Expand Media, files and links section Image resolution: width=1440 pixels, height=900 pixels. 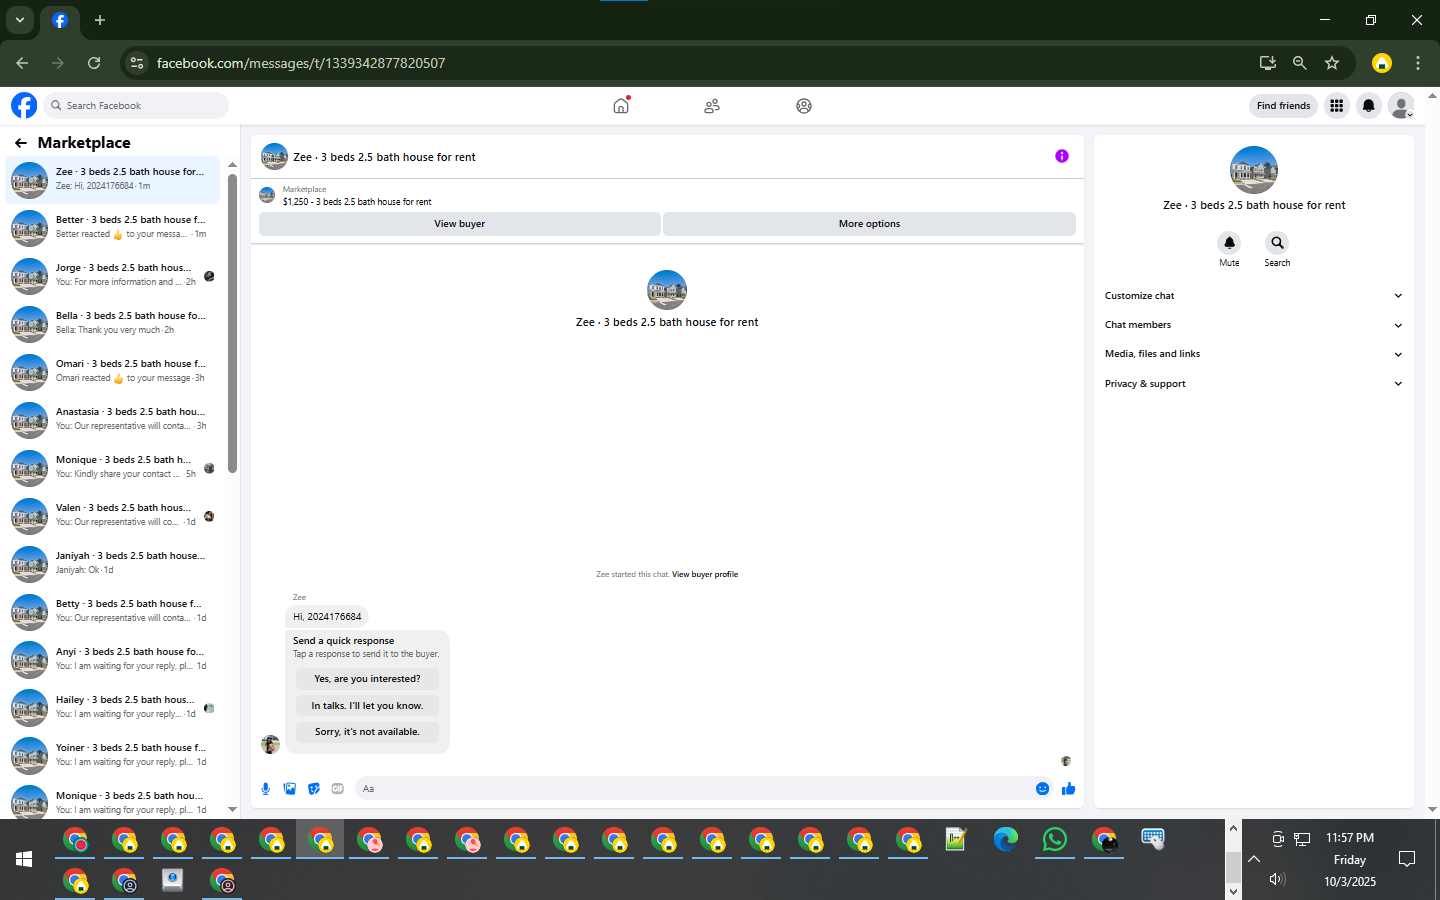(1254, 354)
